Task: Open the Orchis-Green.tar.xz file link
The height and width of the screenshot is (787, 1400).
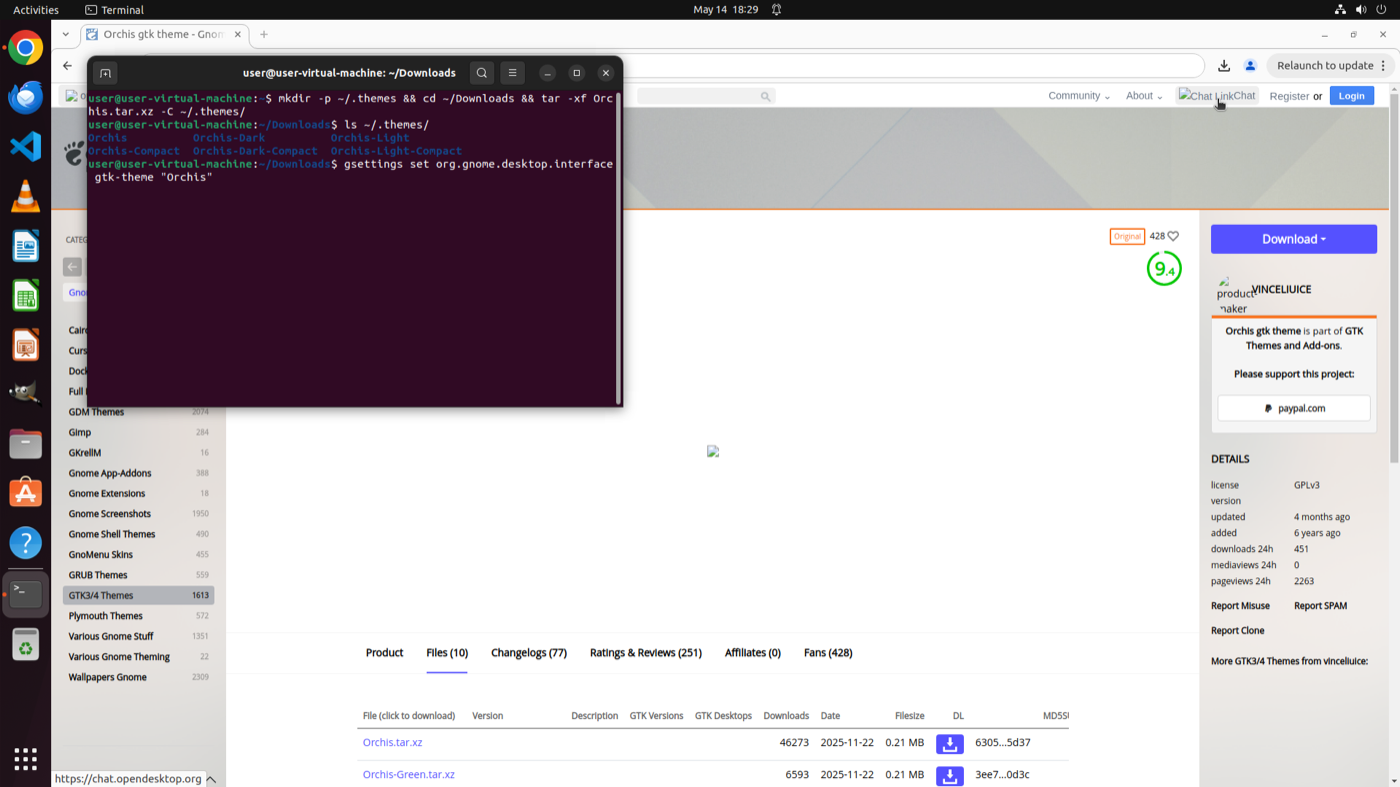Action: click(409, 774)
